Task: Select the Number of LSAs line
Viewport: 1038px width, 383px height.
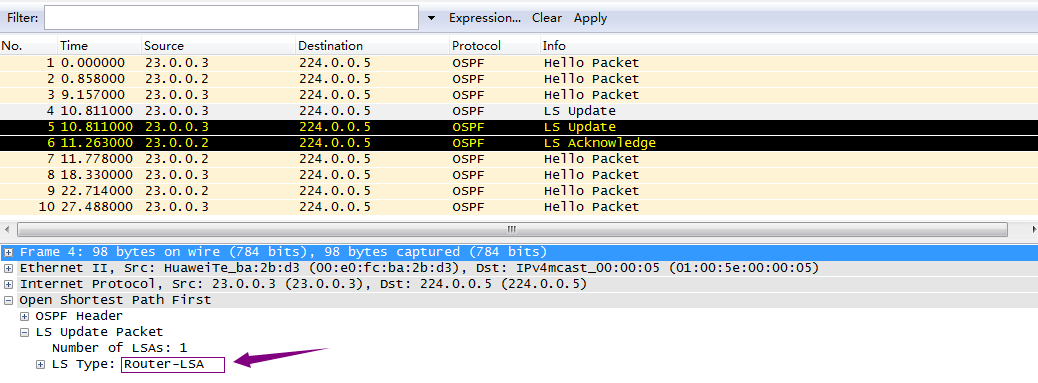Action: [120, 348]
